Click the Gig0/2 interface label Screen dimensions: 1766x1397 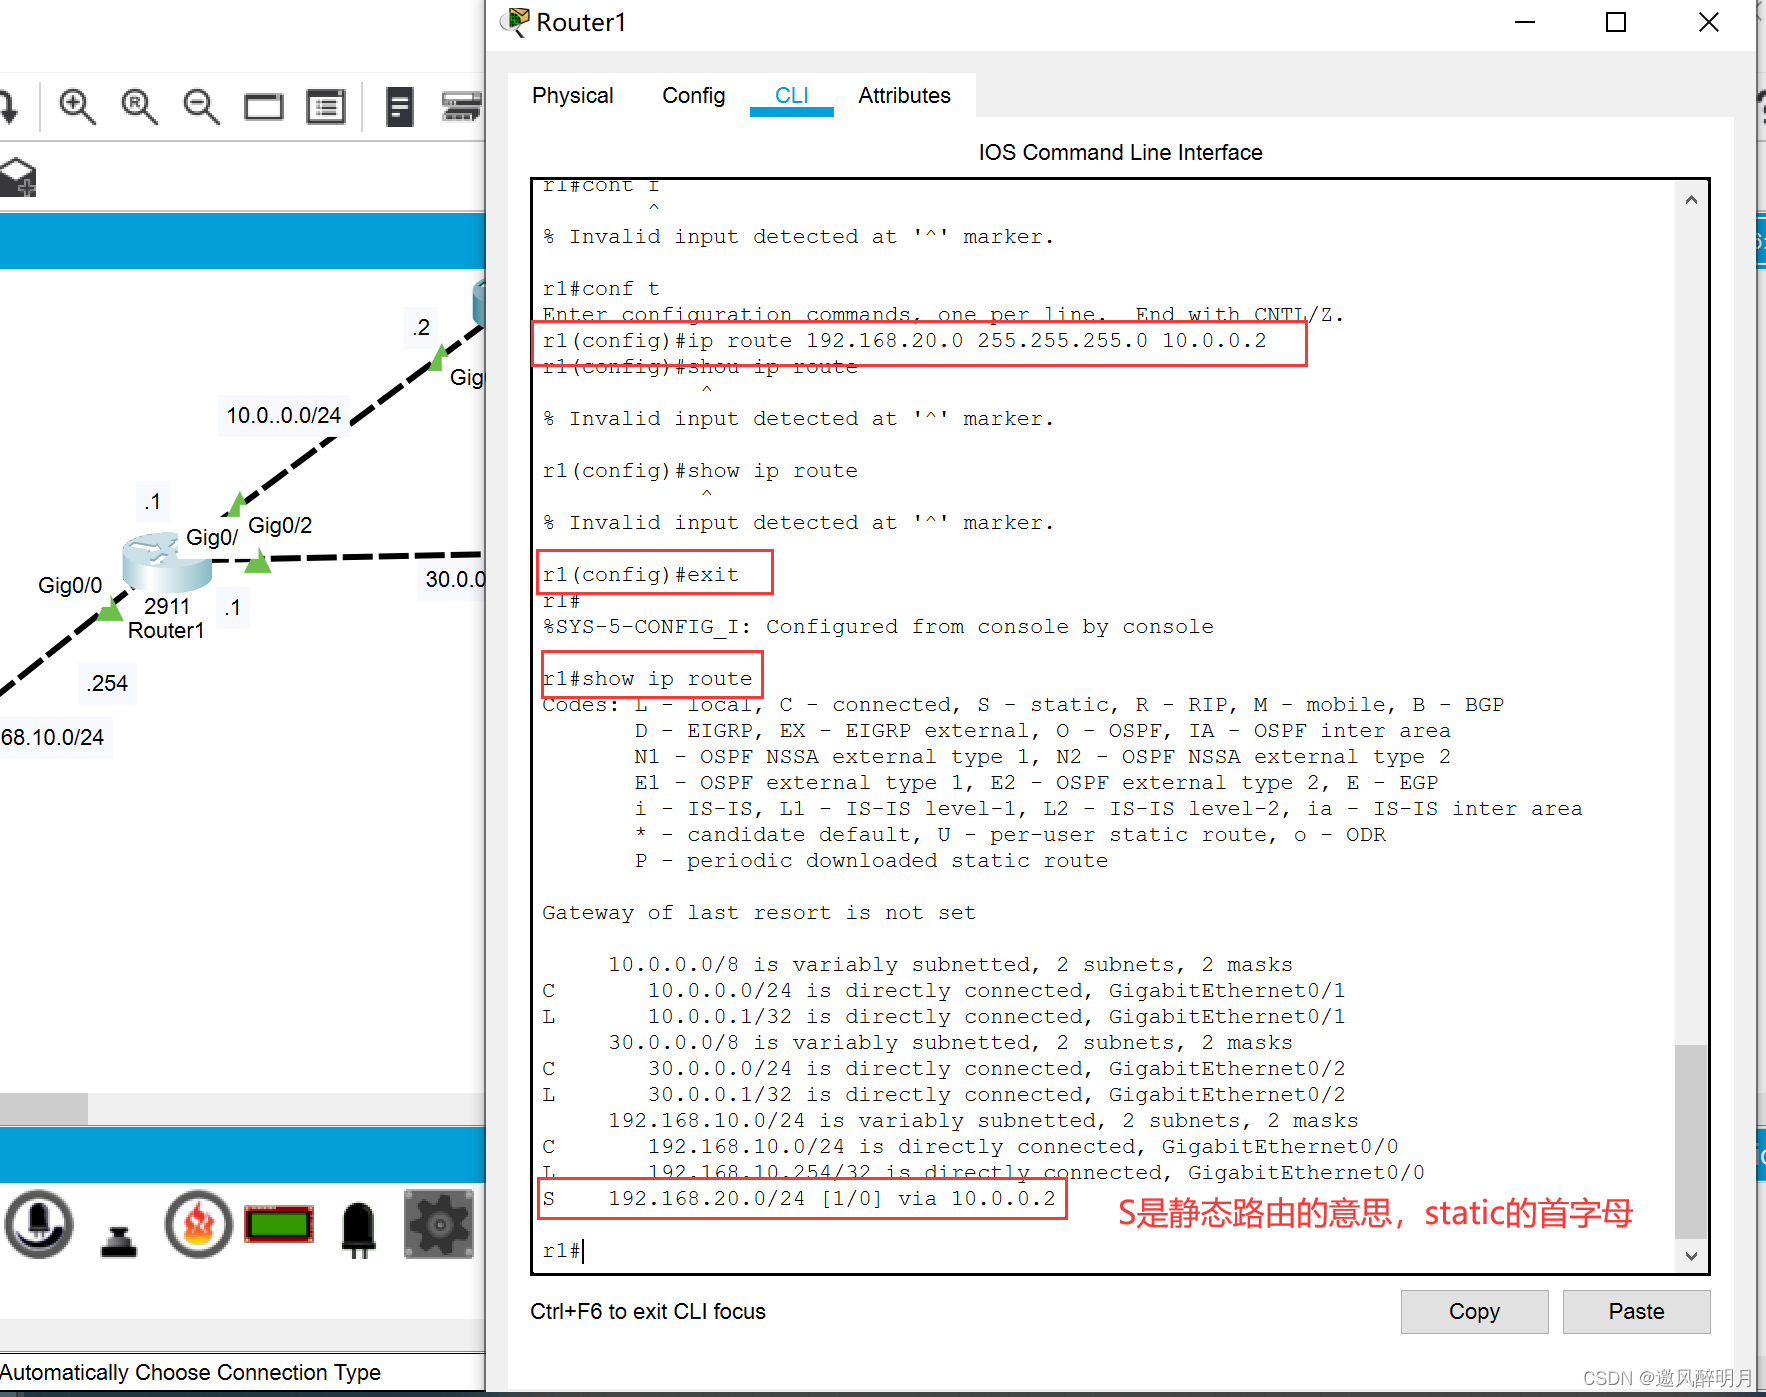click(x=280, y=525)
